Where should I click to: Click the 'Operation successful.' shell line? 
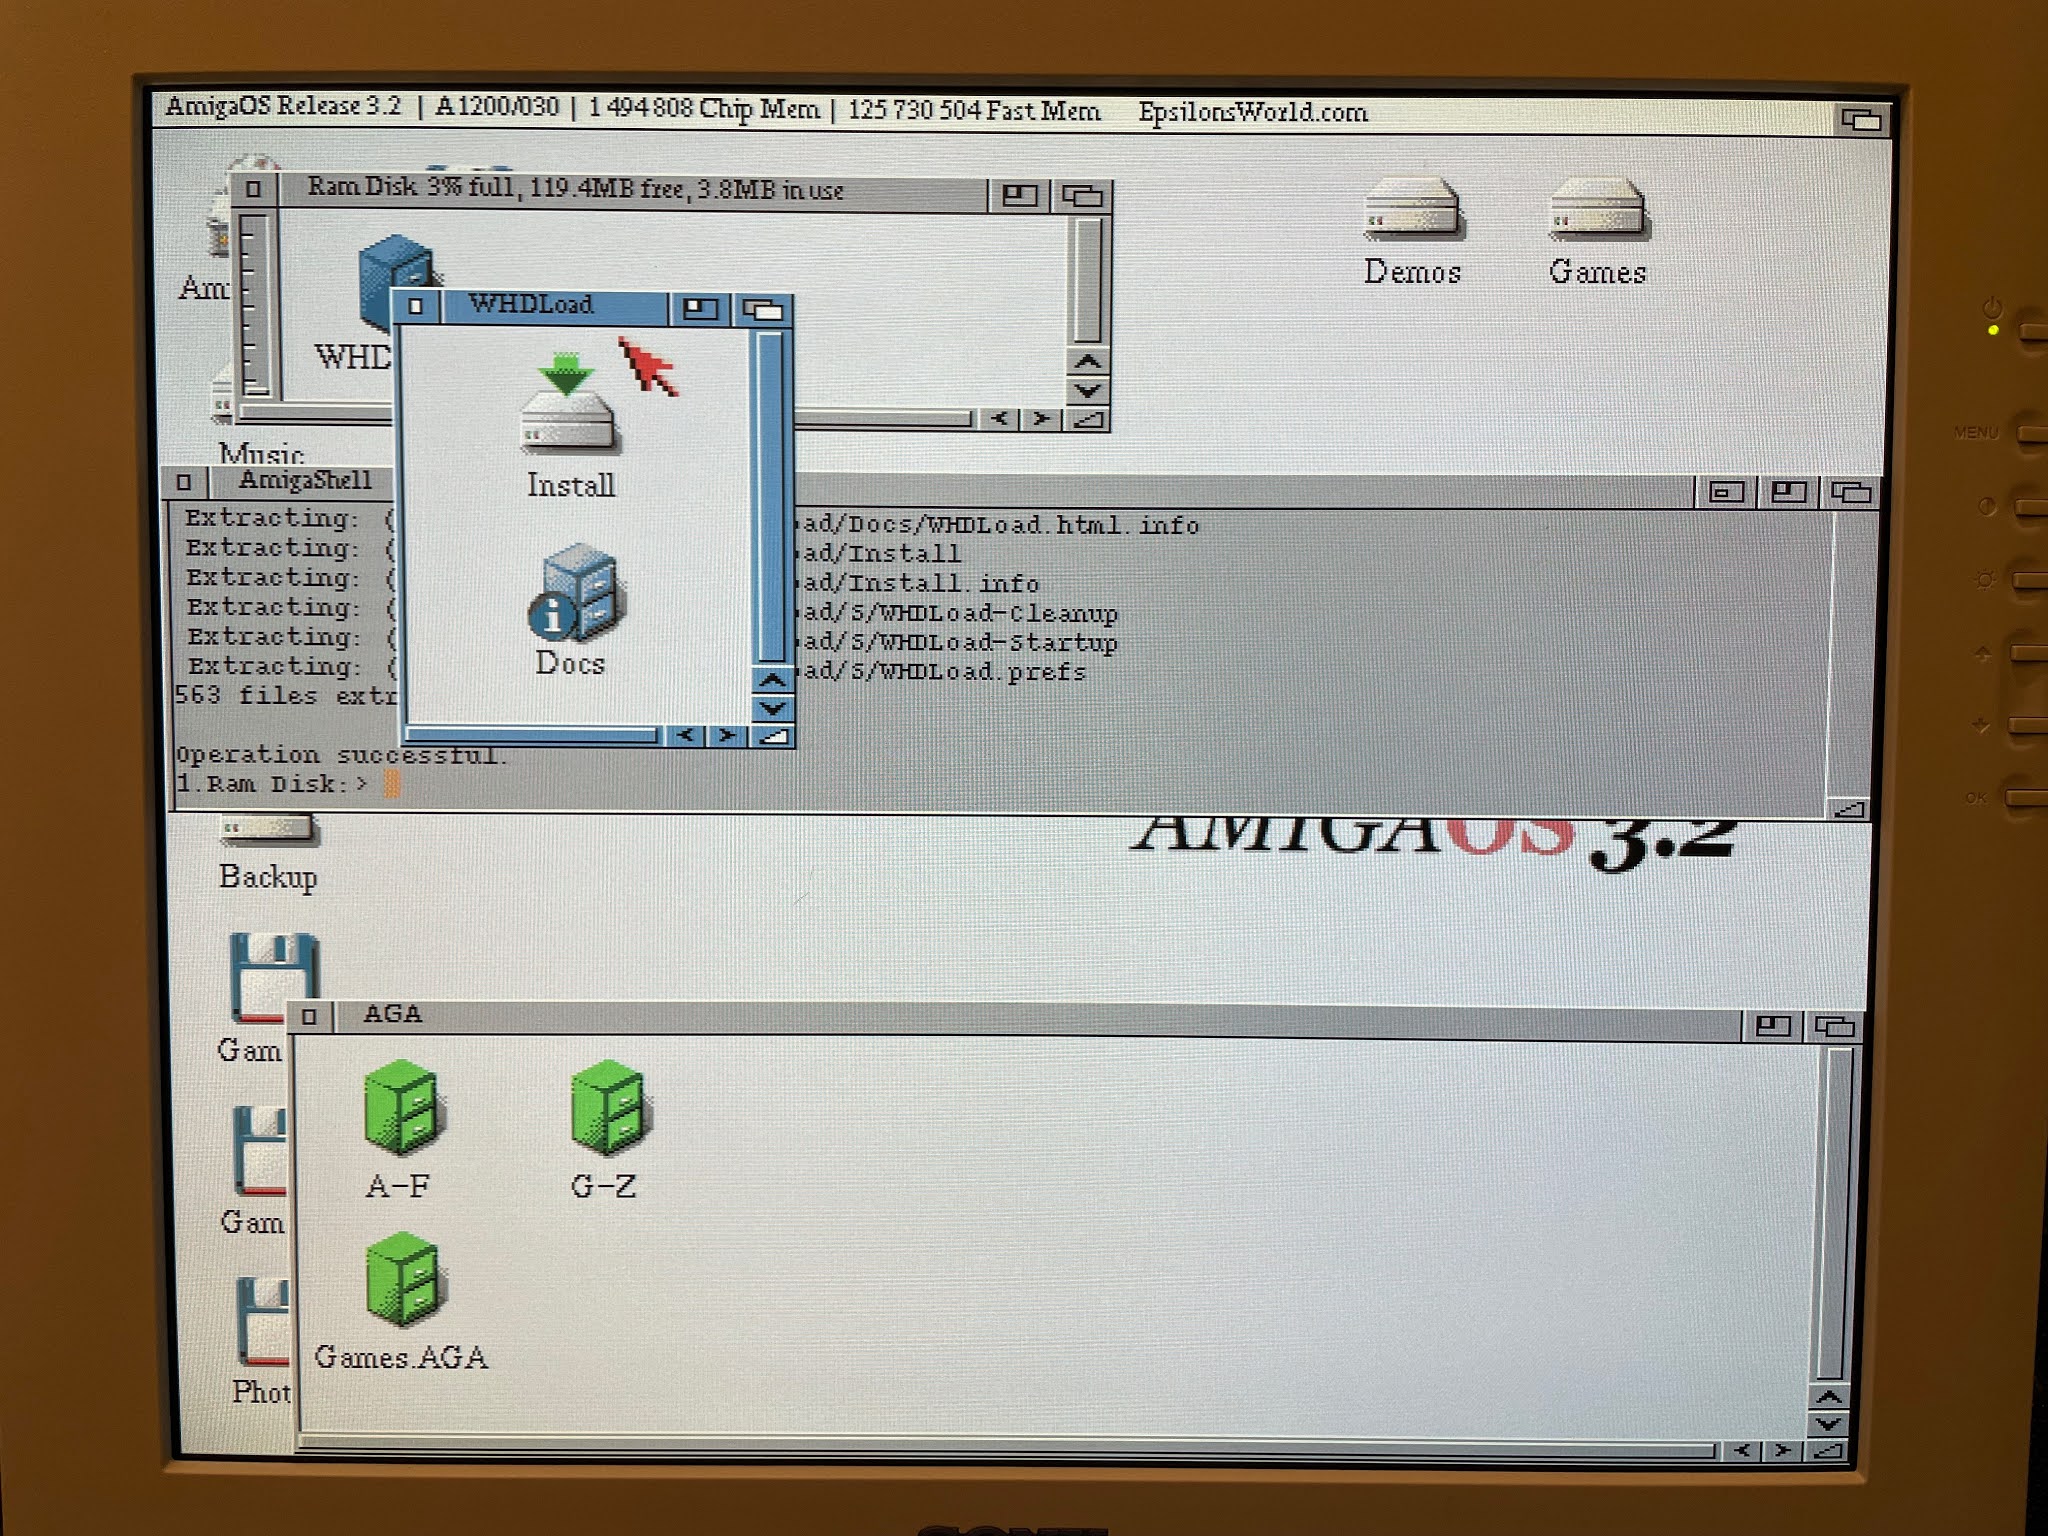click(x=341, y=755)
